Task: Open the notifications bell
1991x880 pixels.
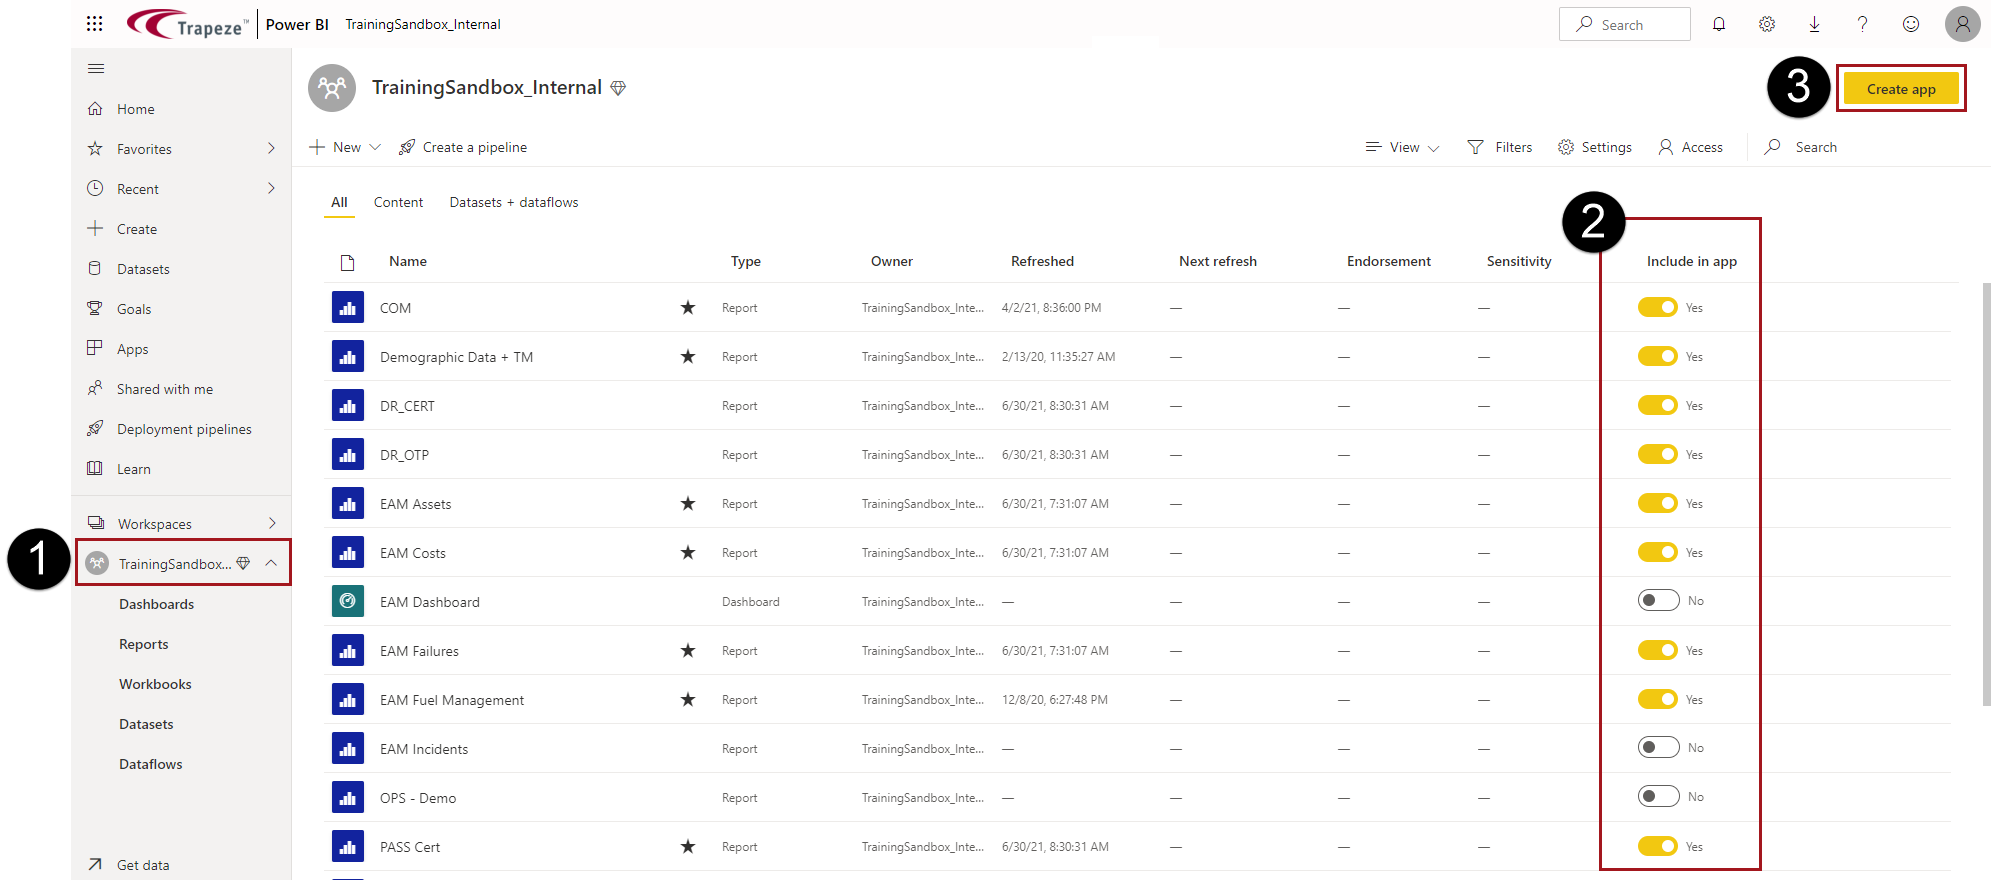Action: point(1718,24)
